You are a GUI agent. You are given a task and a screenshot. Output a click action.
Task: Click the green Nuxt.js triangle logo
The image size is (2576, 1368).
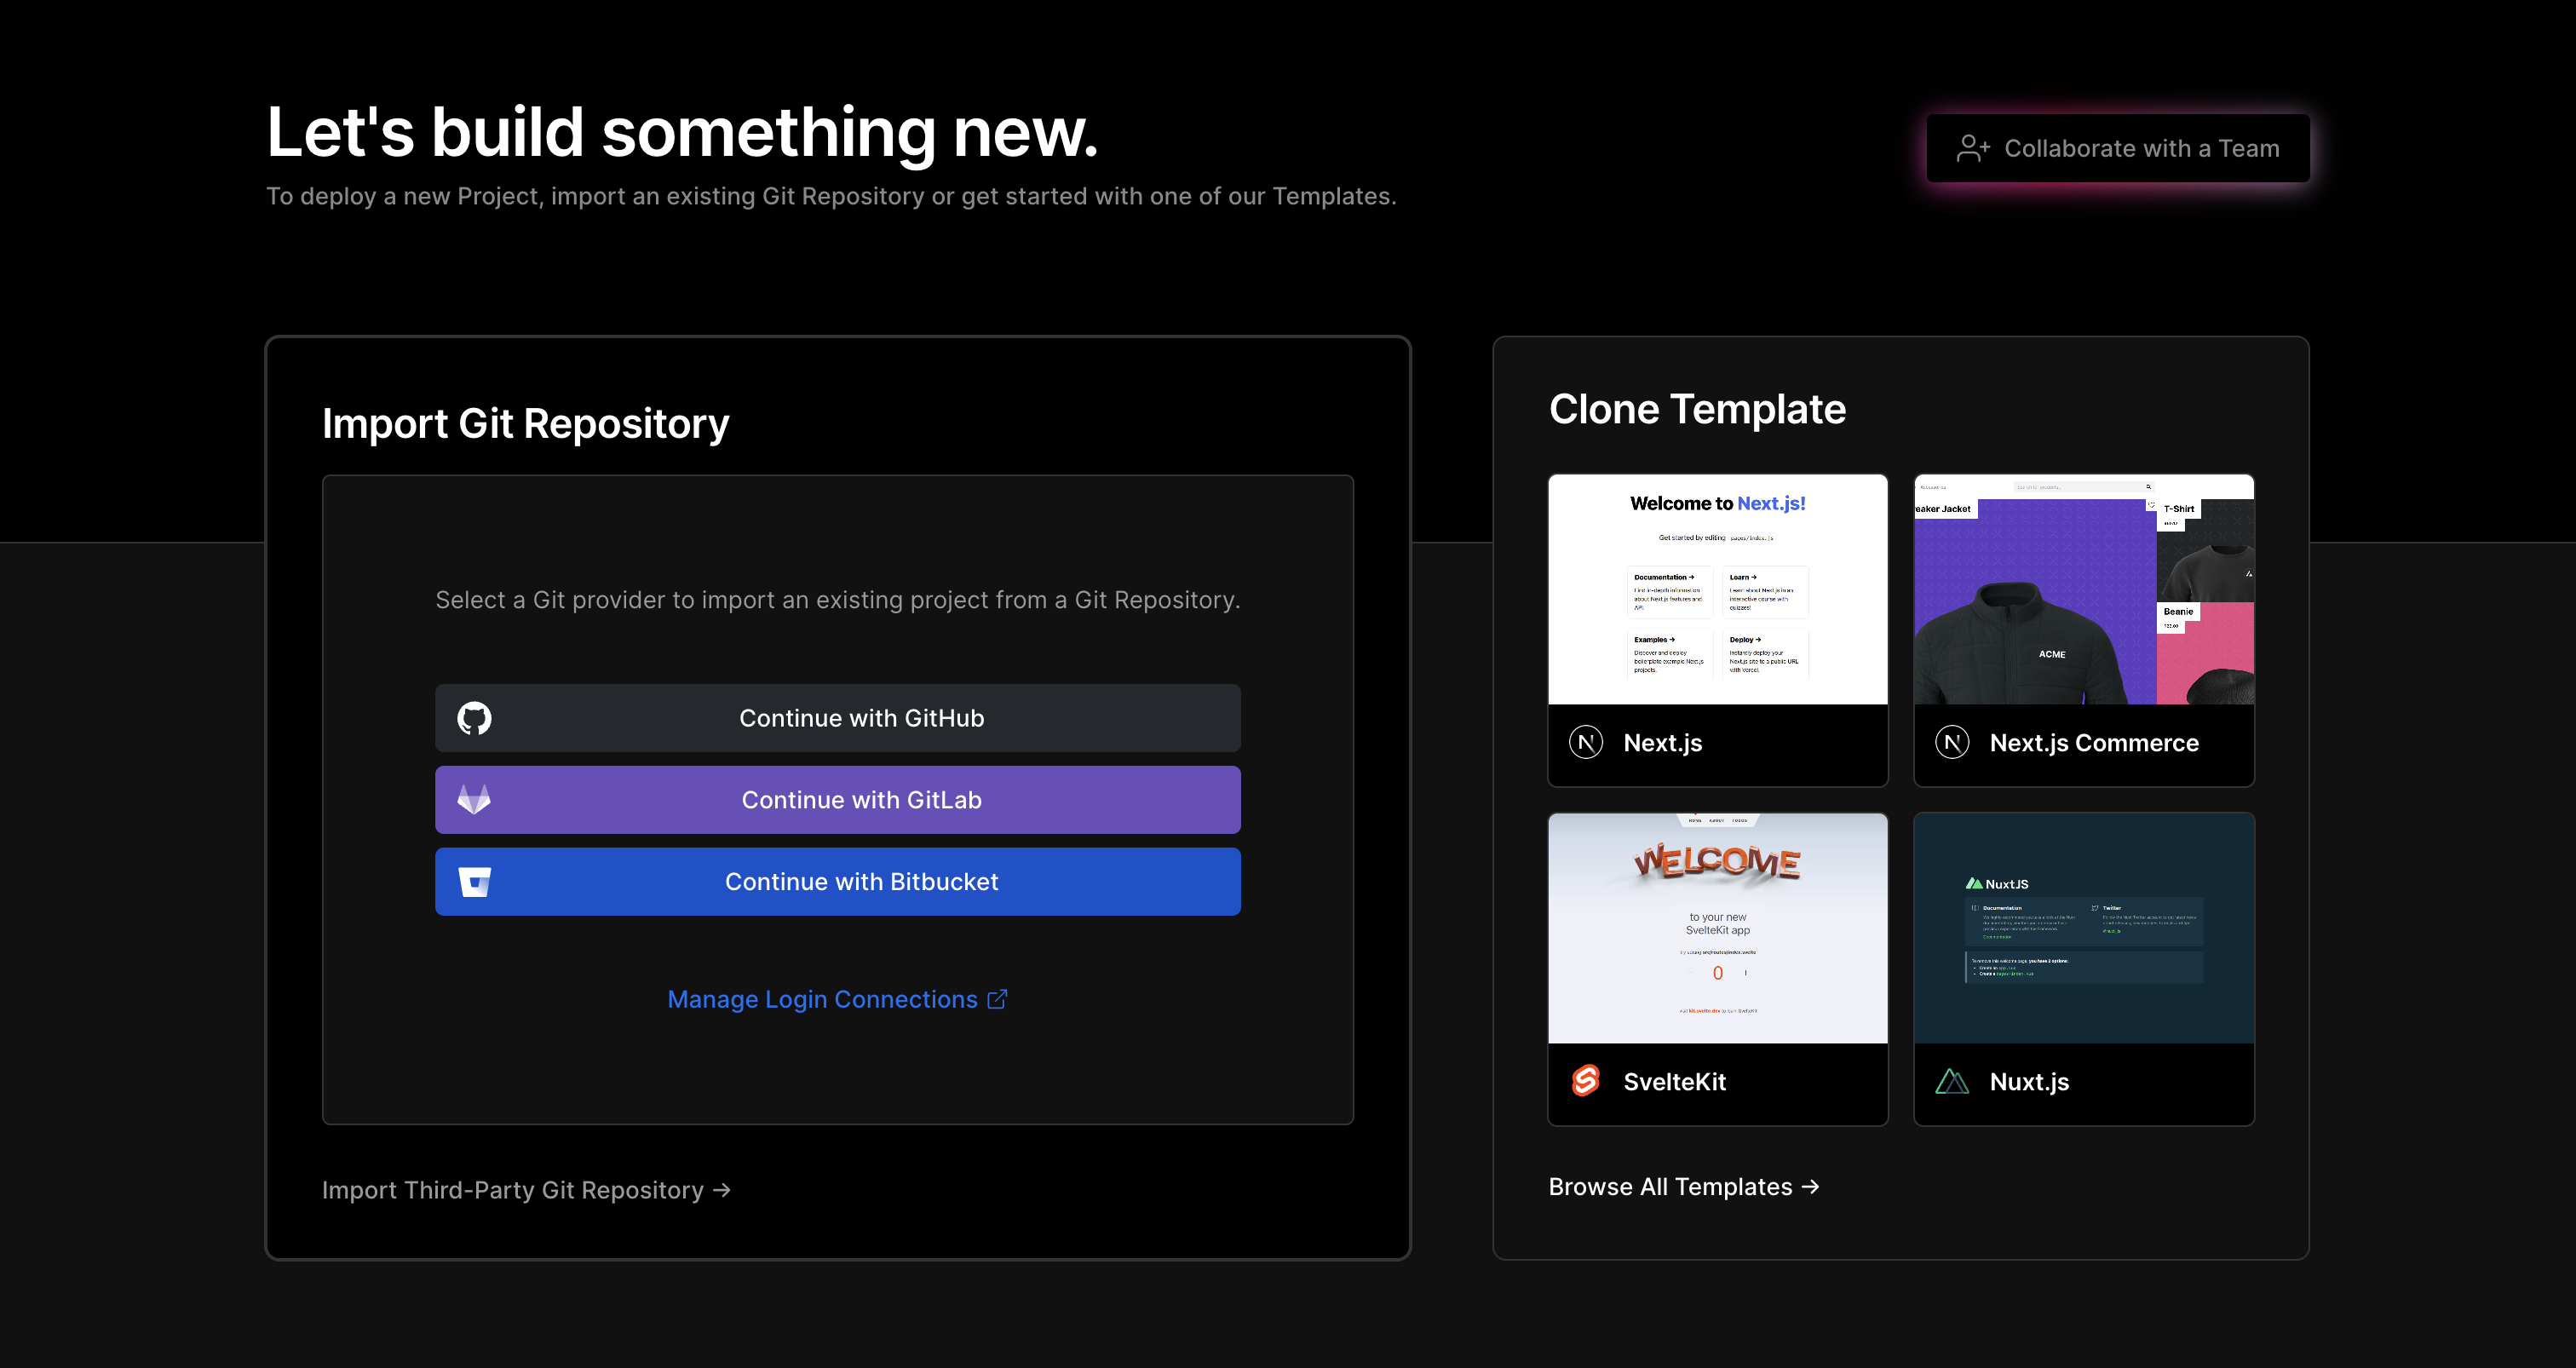[x=1952, y=1081]
